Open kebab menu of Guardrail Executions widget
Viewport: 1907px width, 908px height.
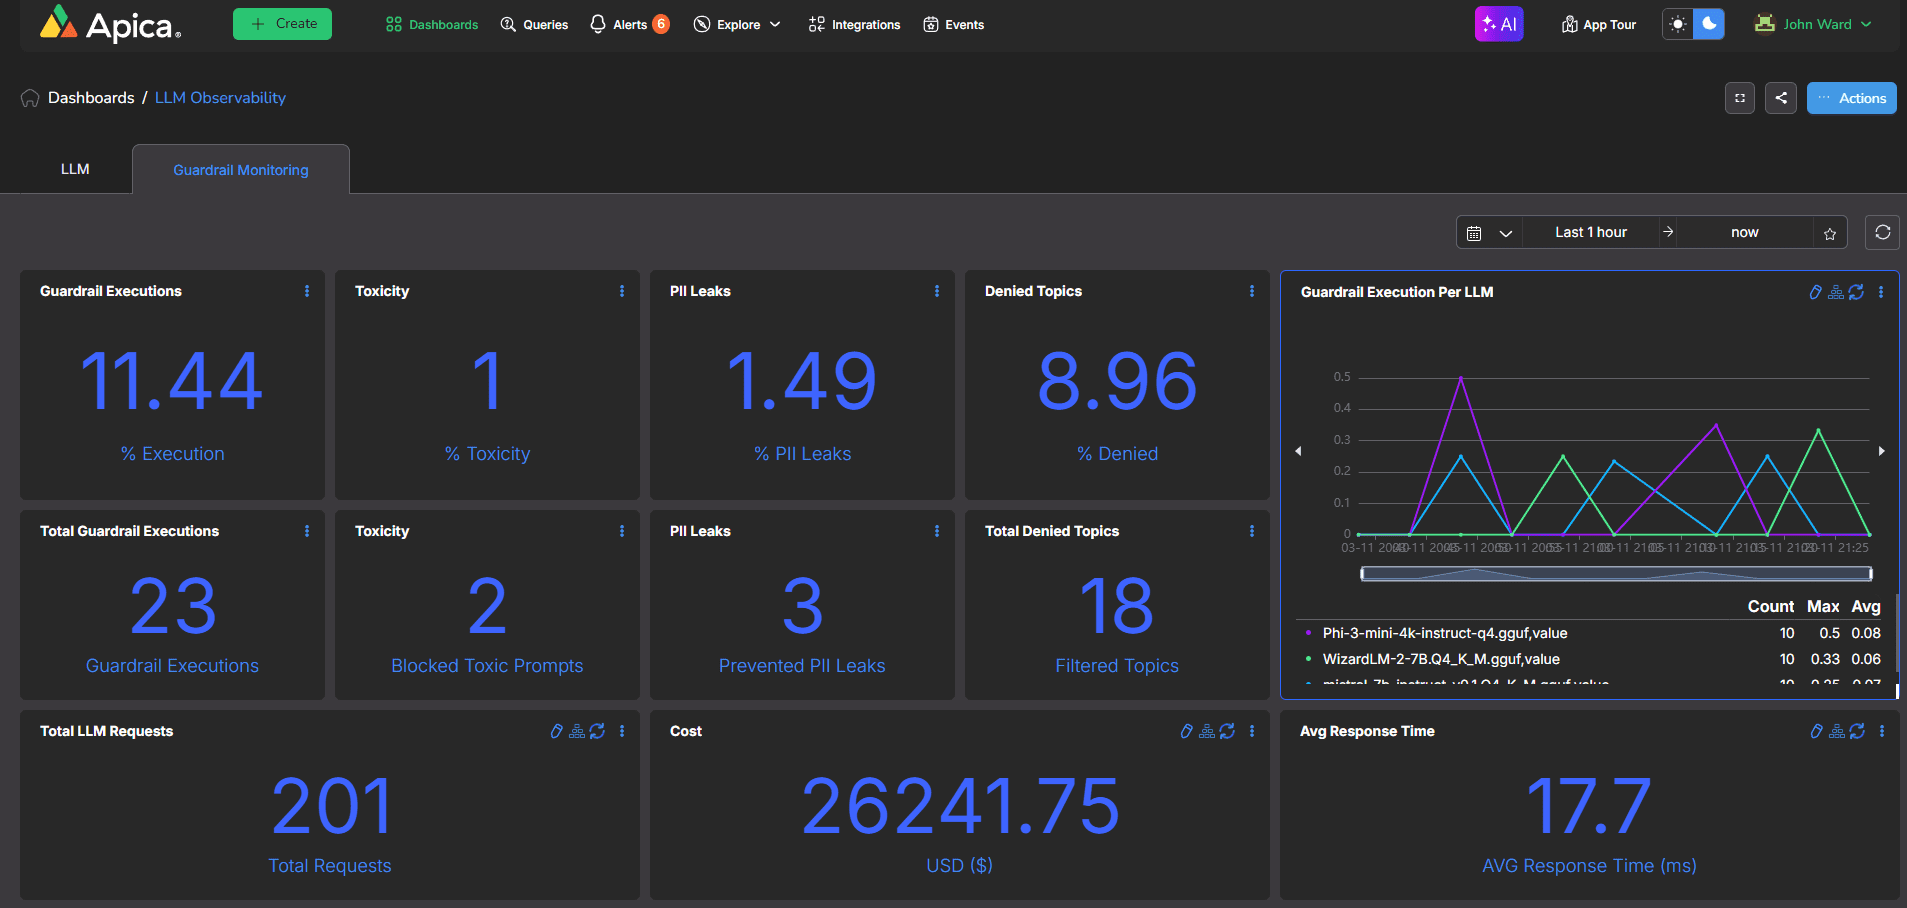(x=307, y=291)
